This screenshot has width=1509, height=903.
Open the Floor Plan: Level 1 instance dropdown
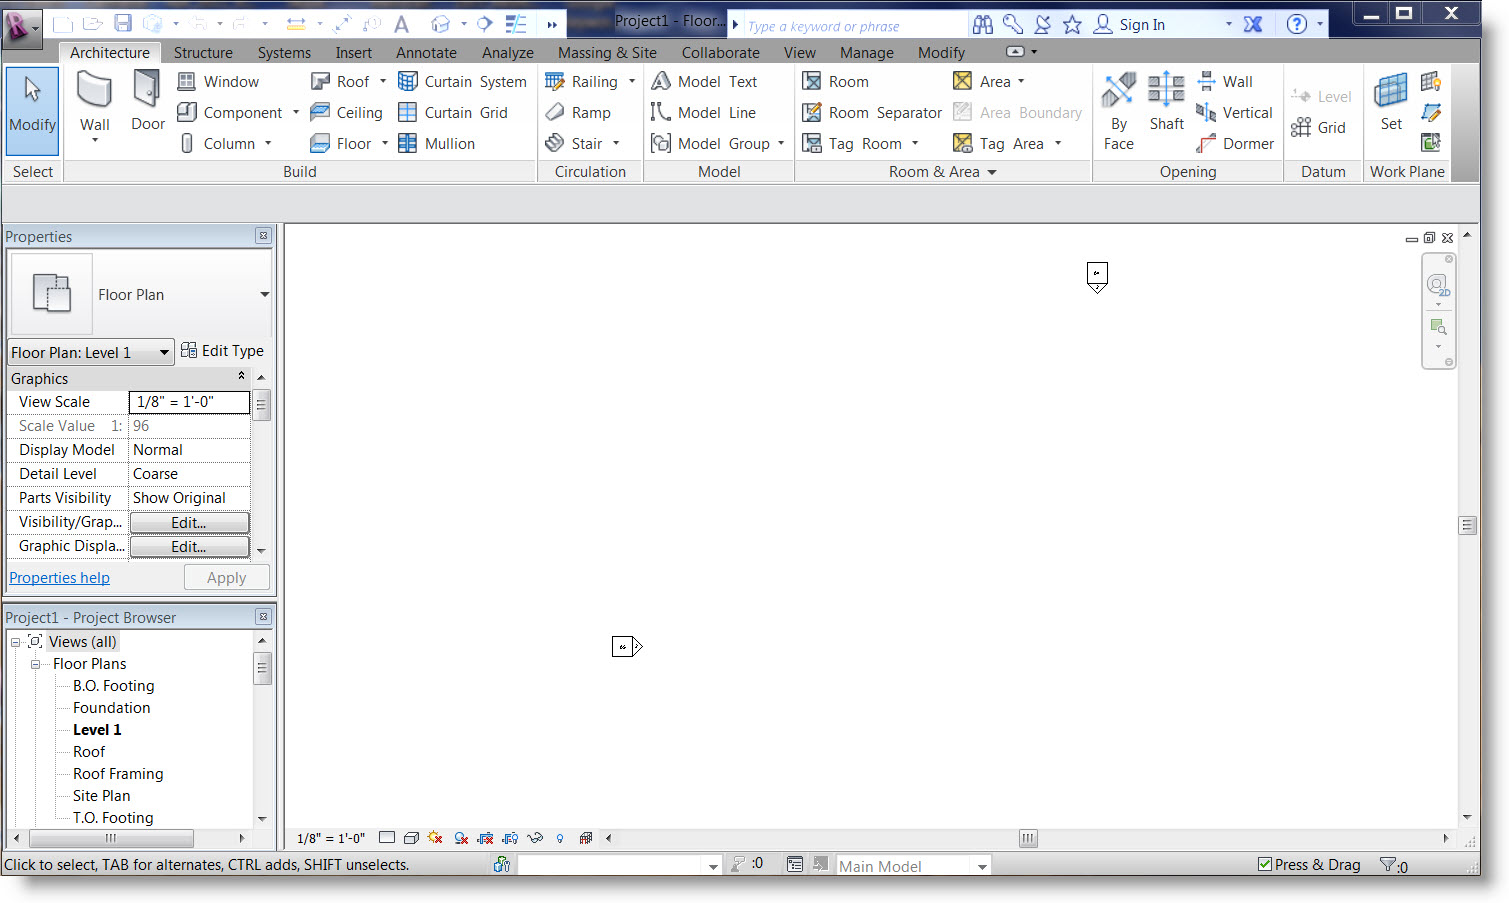tap(164, 352)
